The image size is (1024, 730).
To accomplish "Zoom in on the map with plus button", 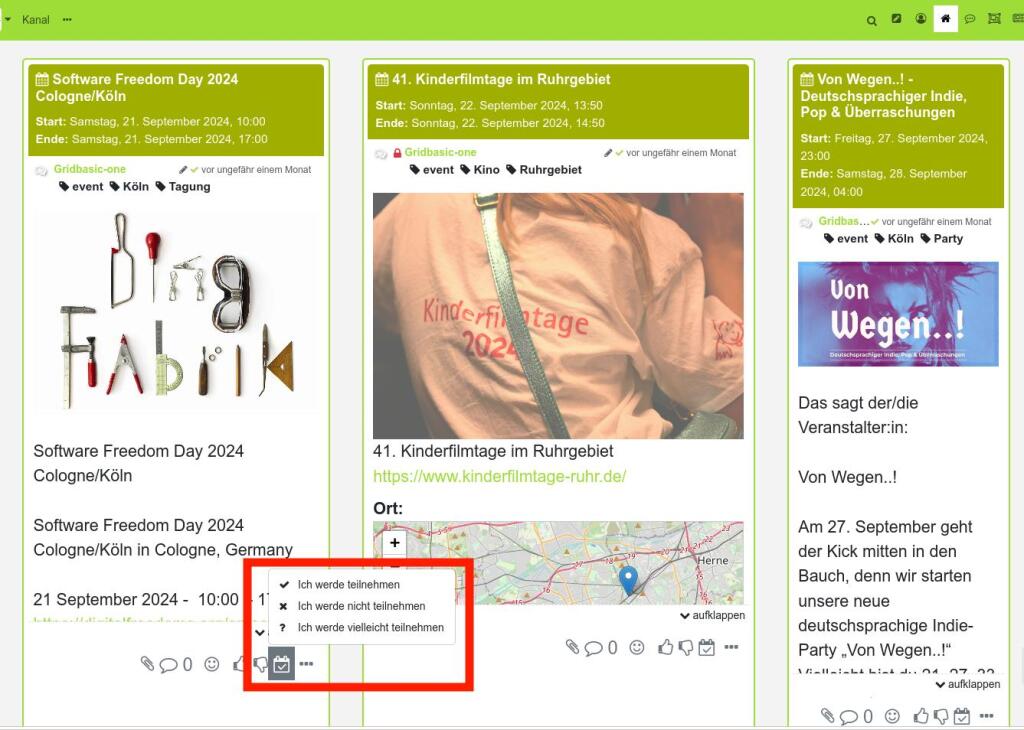I will [395, 543].
